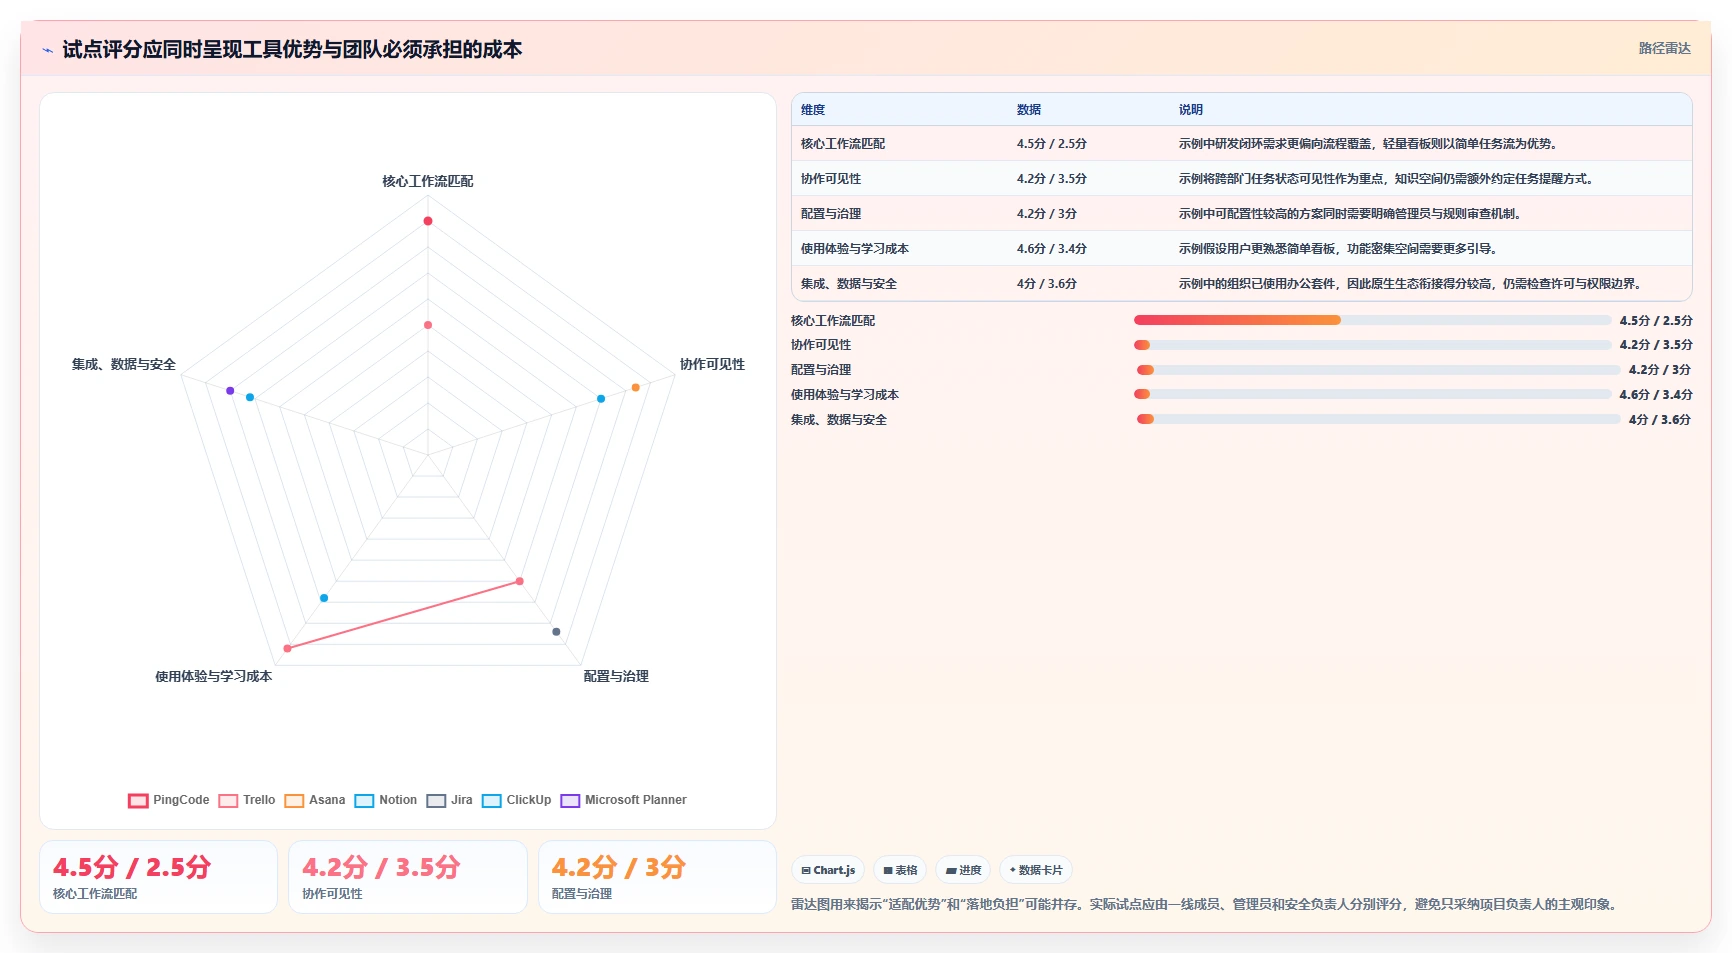Select the 配置与治理 table cell
1732x953 pixels.
coord(900,214)
